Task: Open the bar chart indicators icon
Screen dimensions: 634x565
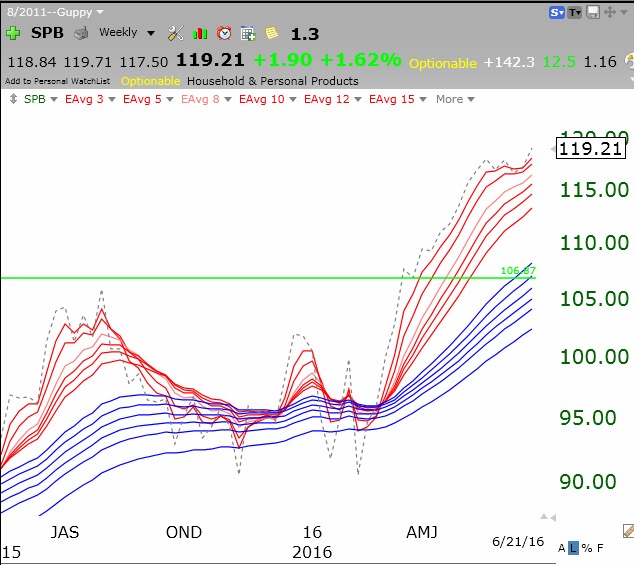Action: coord(200,33)
